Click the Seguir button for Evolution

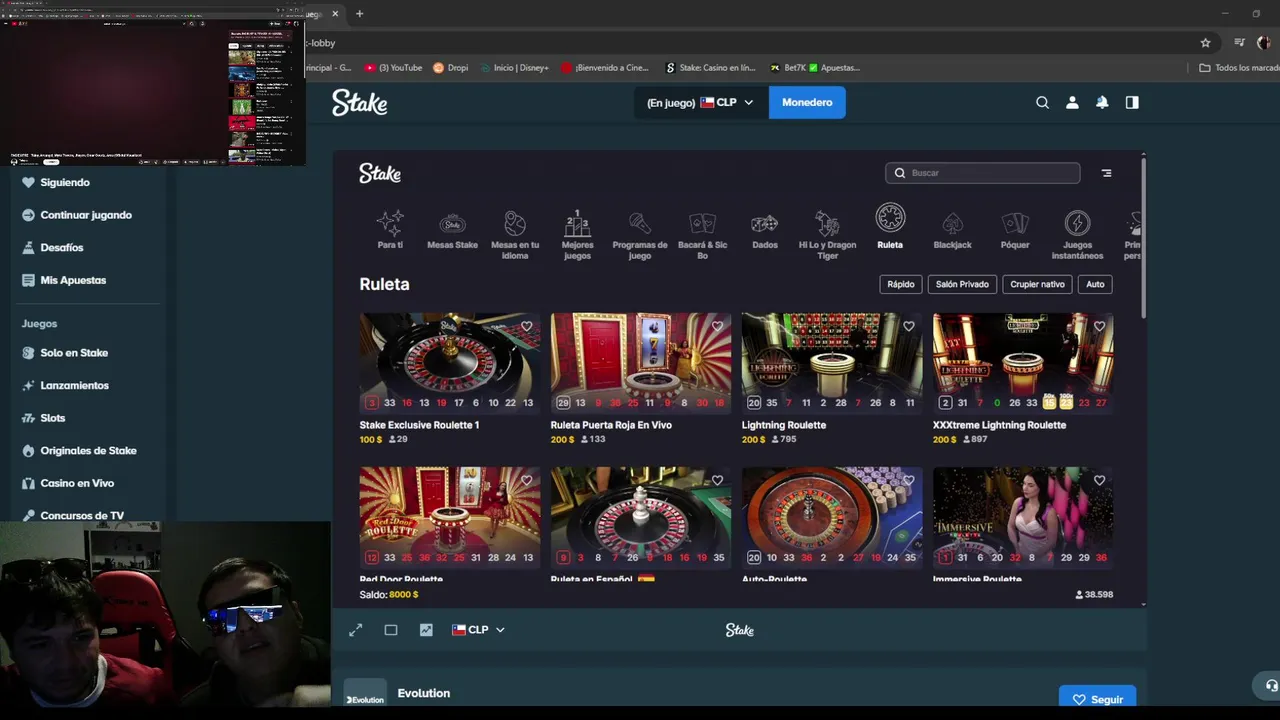tap(1097, 699)
